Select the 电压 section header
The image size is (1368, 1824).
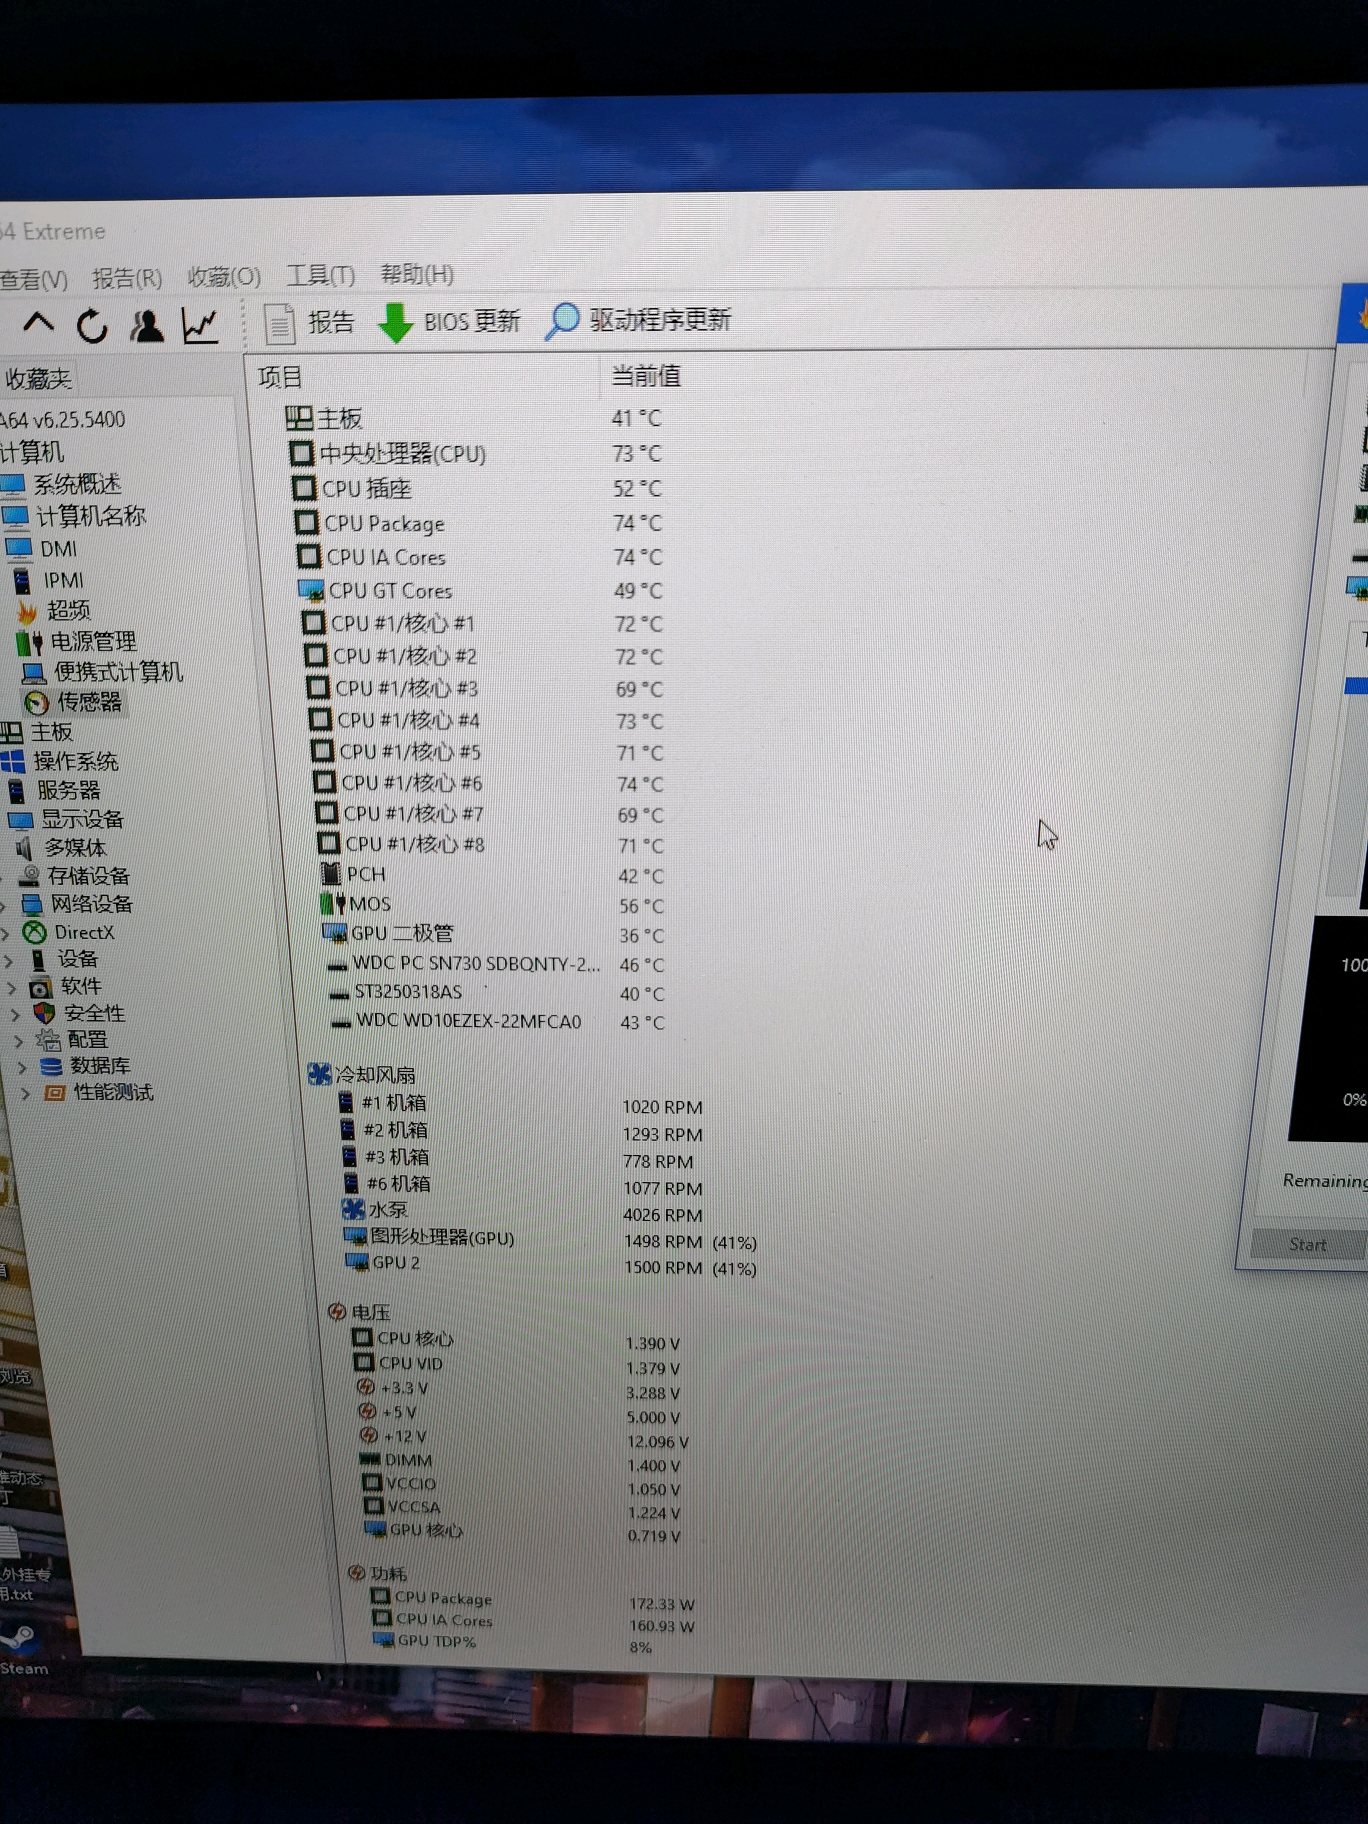tap(358, 1312)
